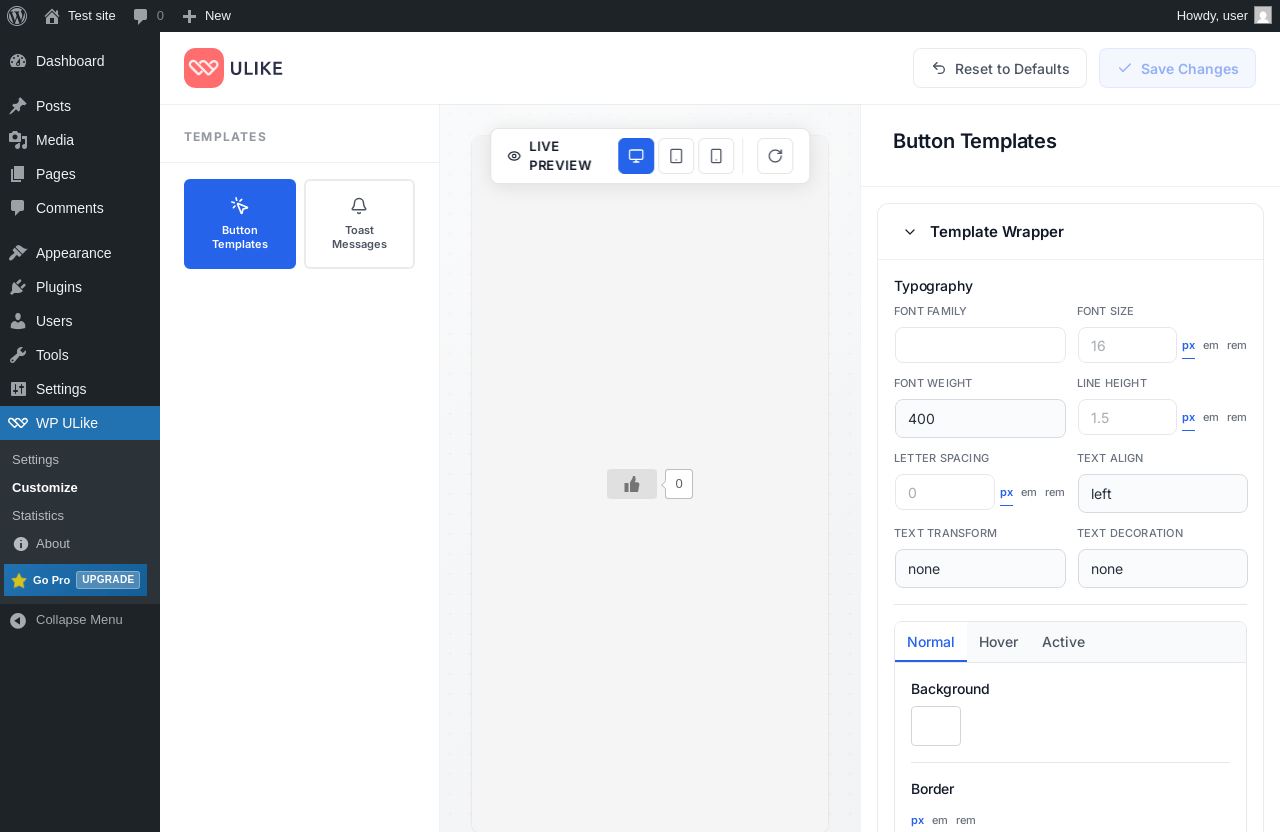Select the Active state tab

point(1063,642)
